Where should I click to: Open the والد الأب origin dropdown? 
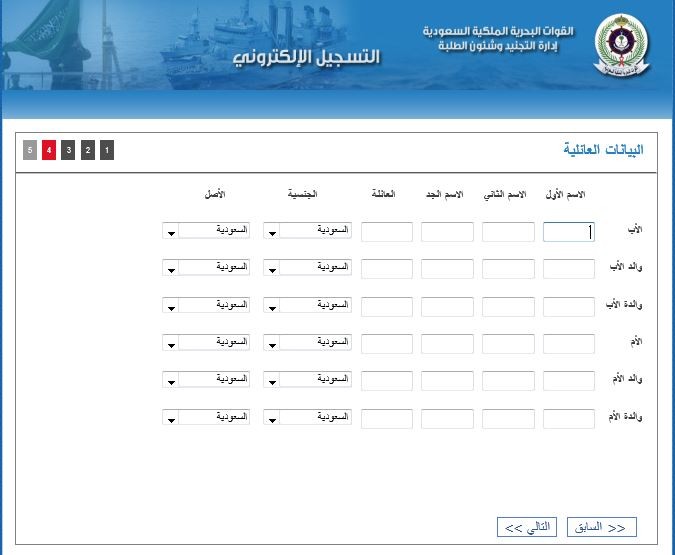206,267
